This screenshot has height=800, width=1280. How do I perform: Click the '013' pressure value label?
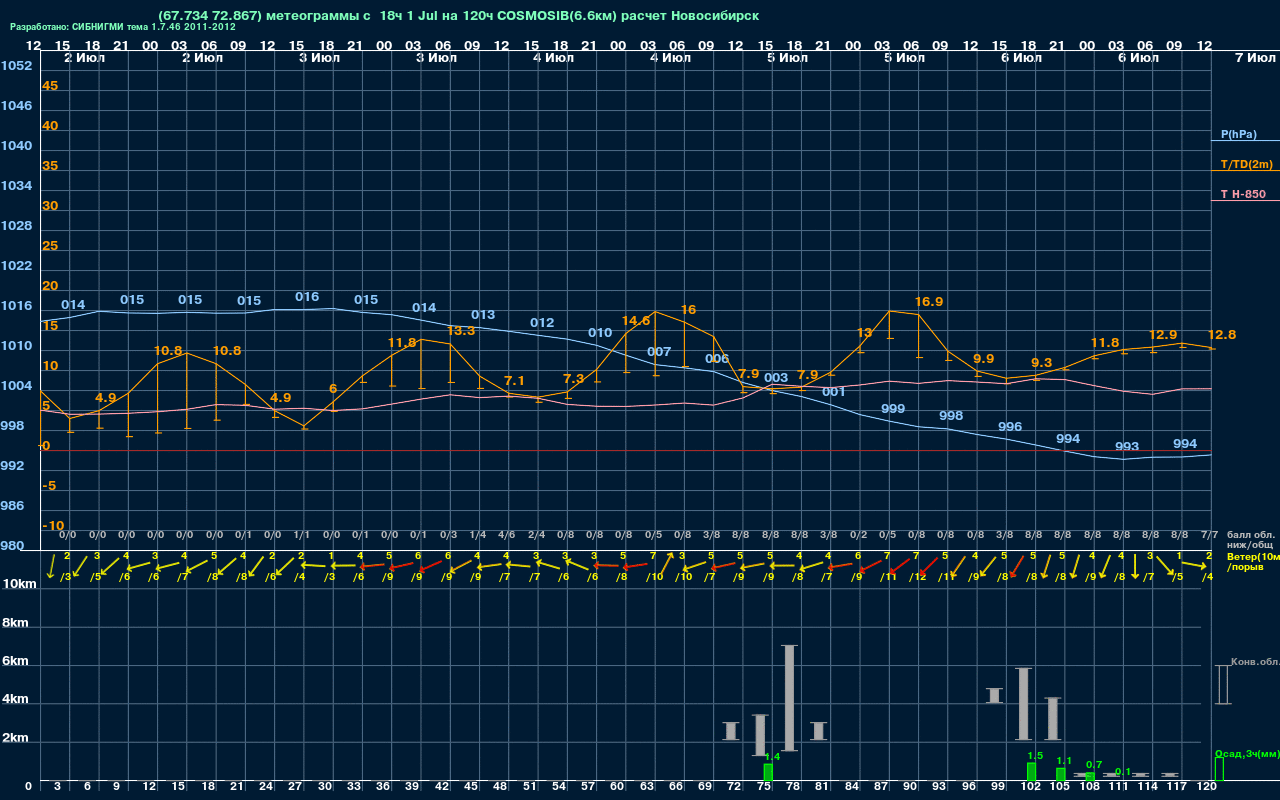pyautogui.click(x=483, y=315)
